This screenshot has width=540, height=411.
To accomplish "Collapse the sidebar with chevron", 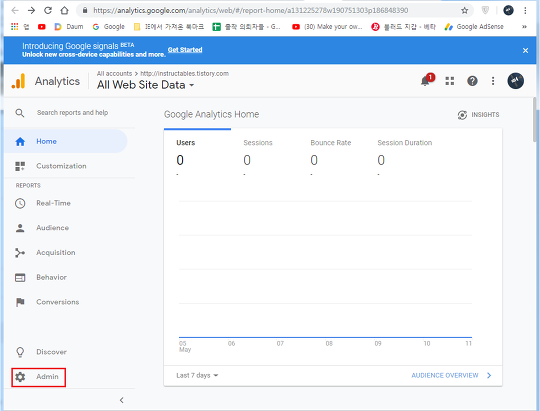I will 122,400.
